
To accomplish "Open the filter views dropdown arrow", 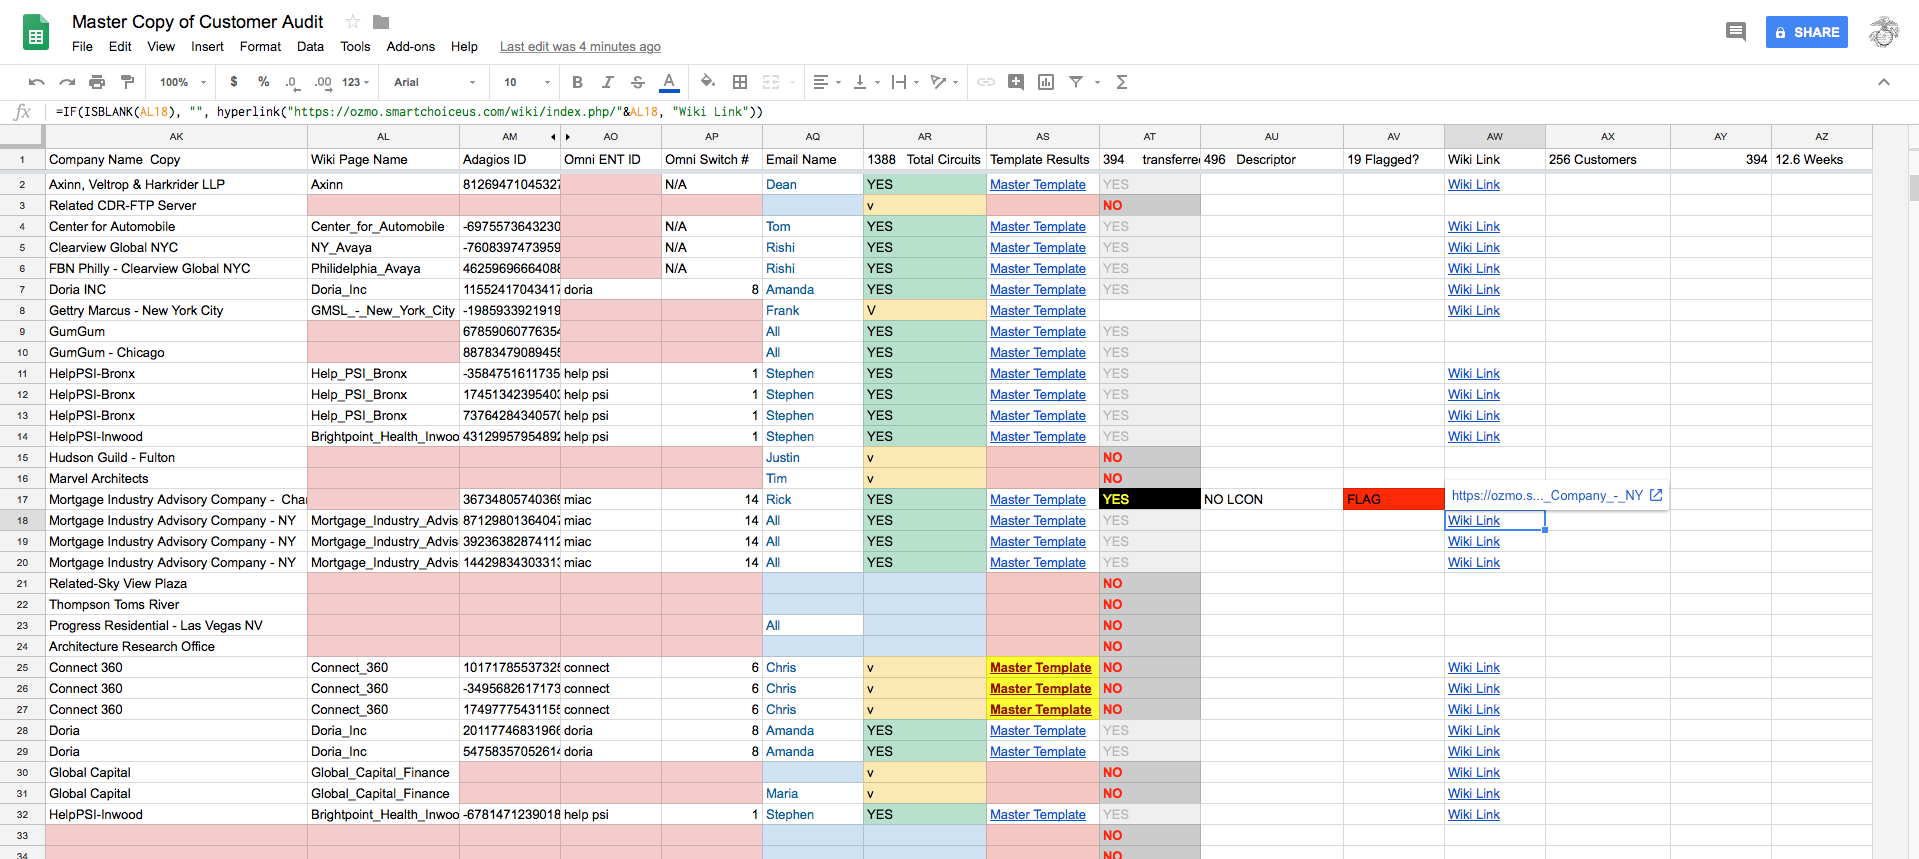I will (x=1097, y=82).
